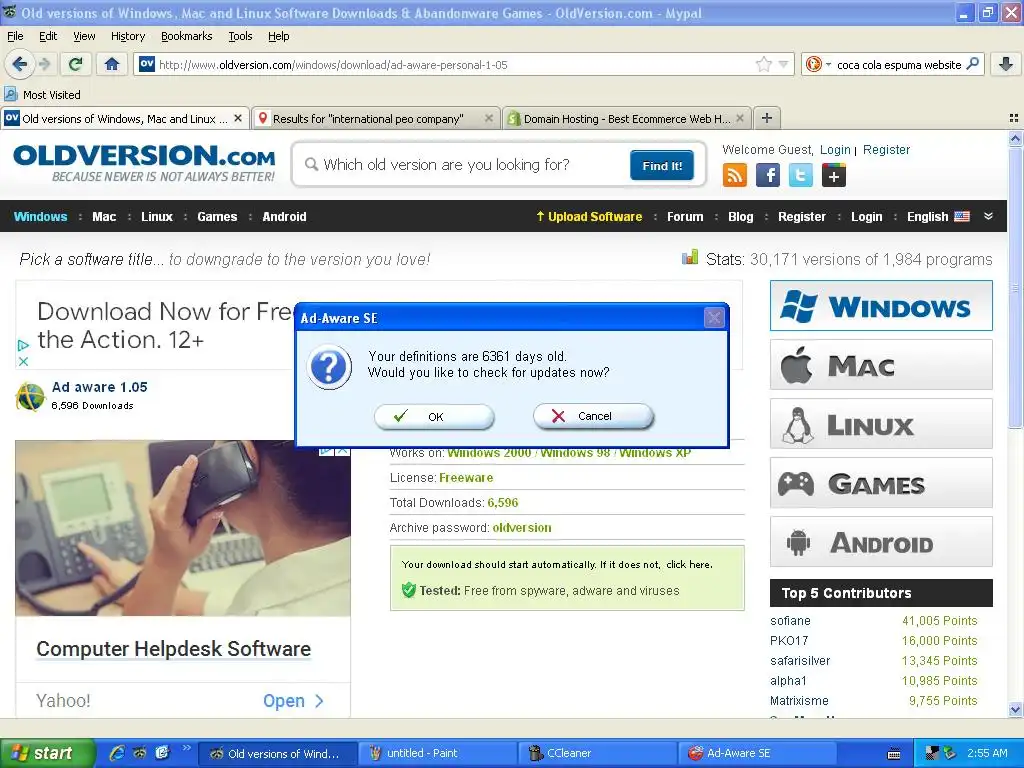1024x768 pixels.
Task: Click the stats bar chart icon
Action: pyautogui.click(x=690, y=257)
